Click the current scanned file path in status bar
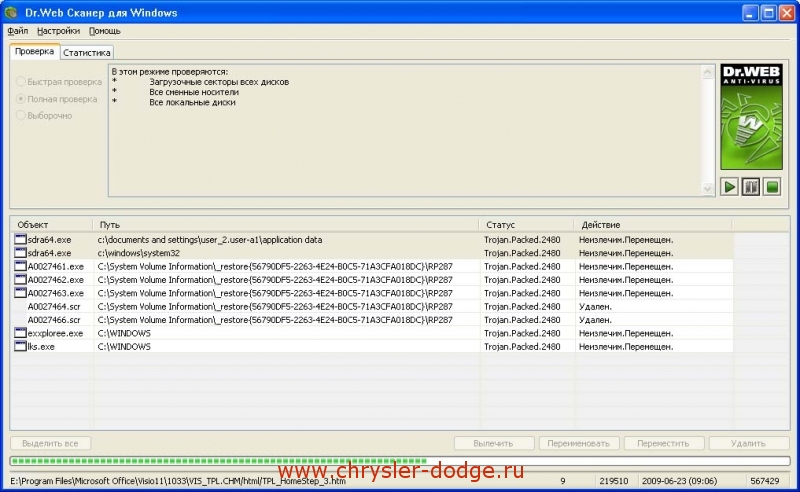This screenshot has height=492, width=800. point(178,481)
